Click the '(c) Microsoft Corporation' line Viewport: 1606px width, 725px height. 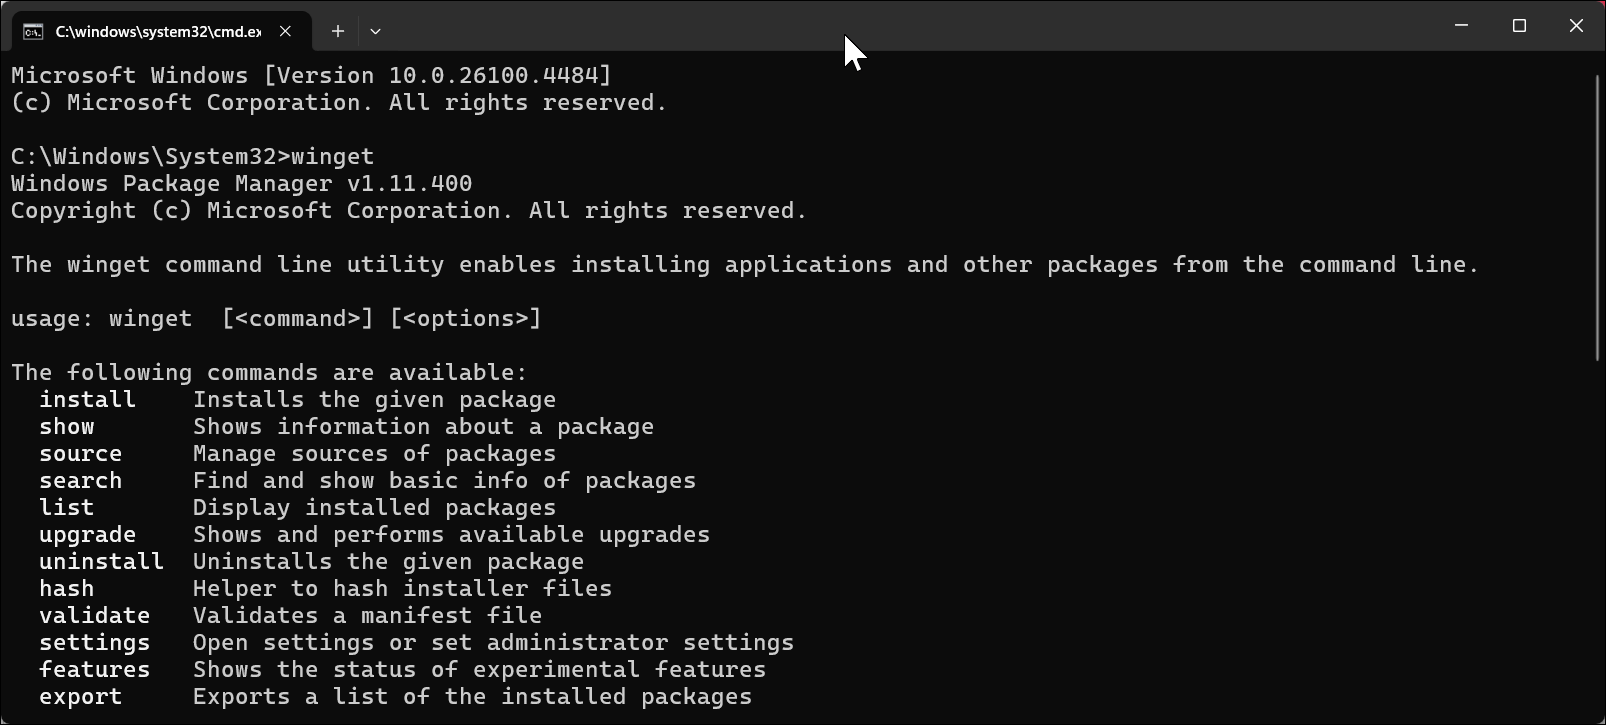339,103
